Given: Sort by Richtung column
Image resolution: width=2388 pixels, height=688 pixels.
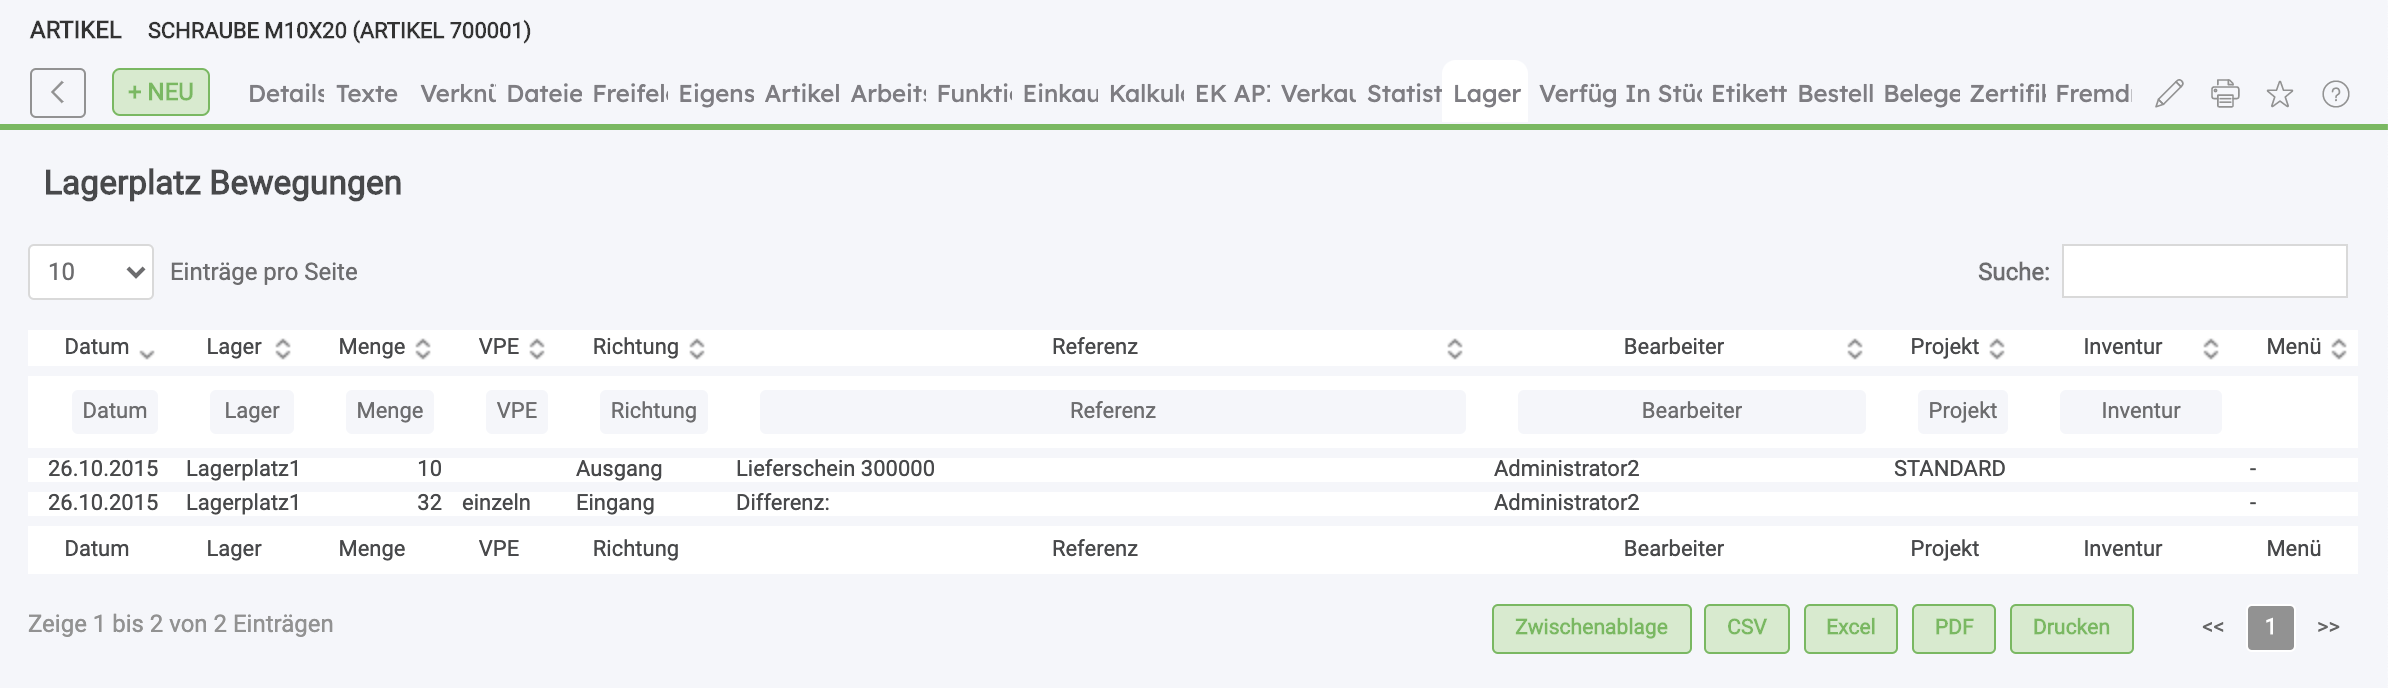Looking at the screenshot, I should (697, 348).
